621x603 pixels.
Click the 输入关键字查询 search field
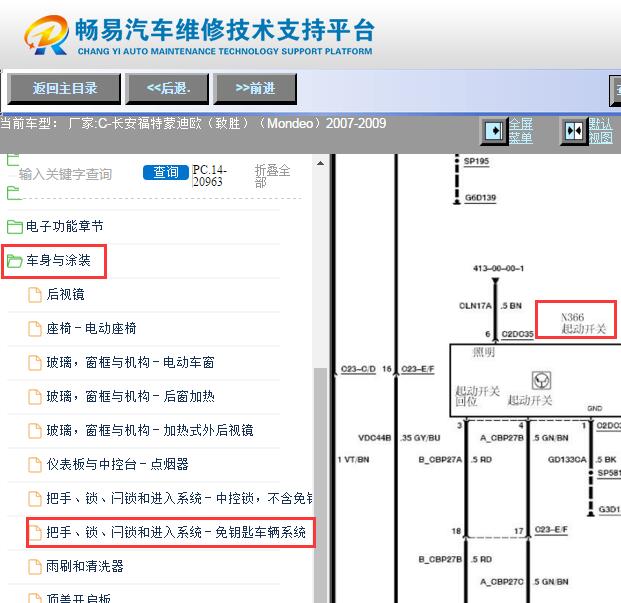point(66,174)
